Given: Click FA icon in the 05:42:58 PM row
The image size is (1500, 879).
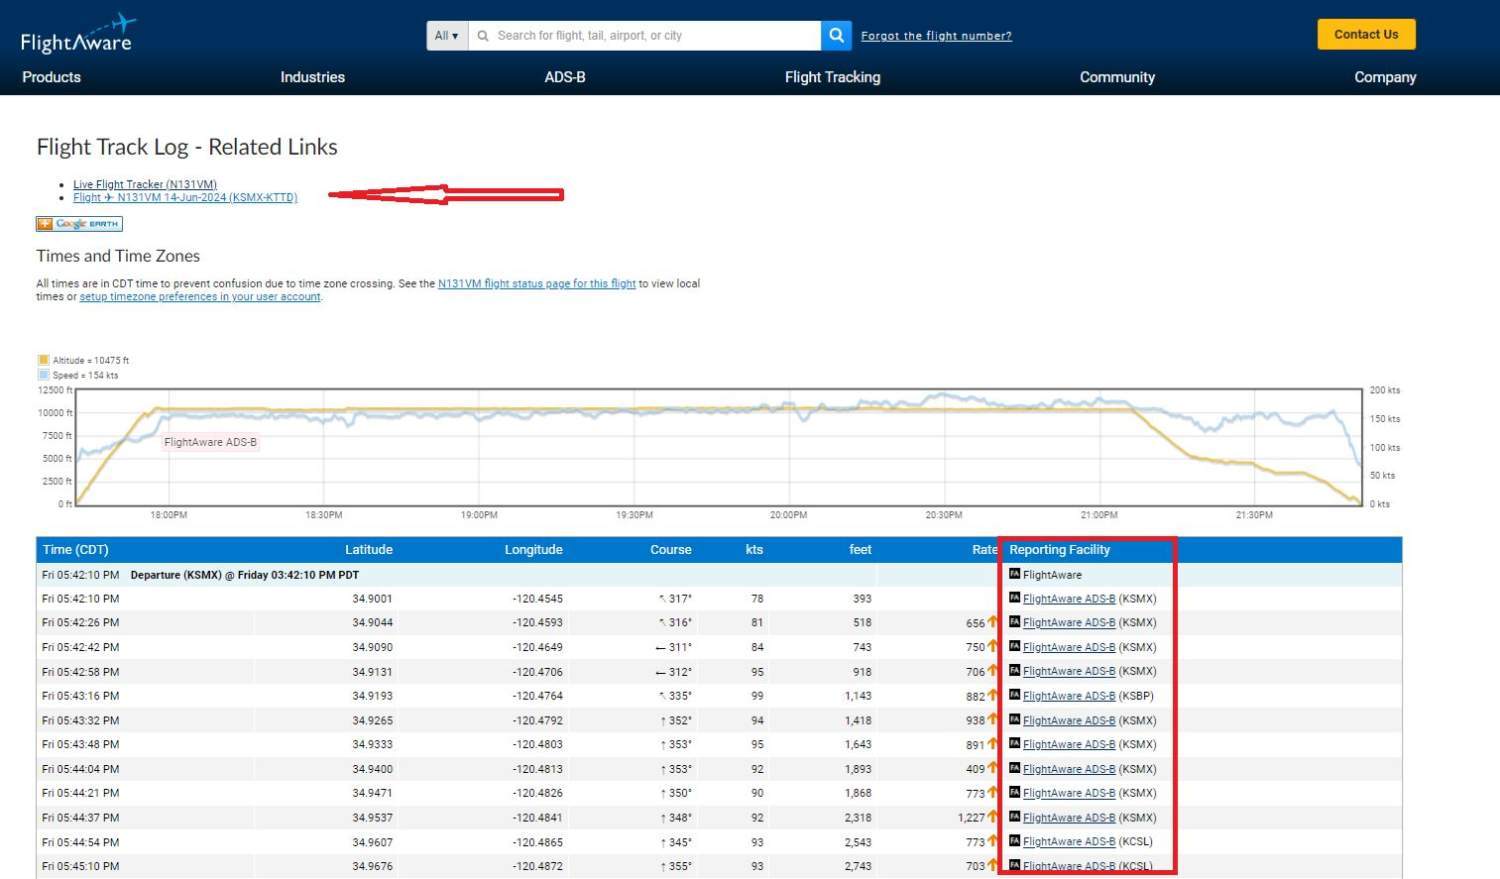Looking at the screenshot, I should point(1014,671).
